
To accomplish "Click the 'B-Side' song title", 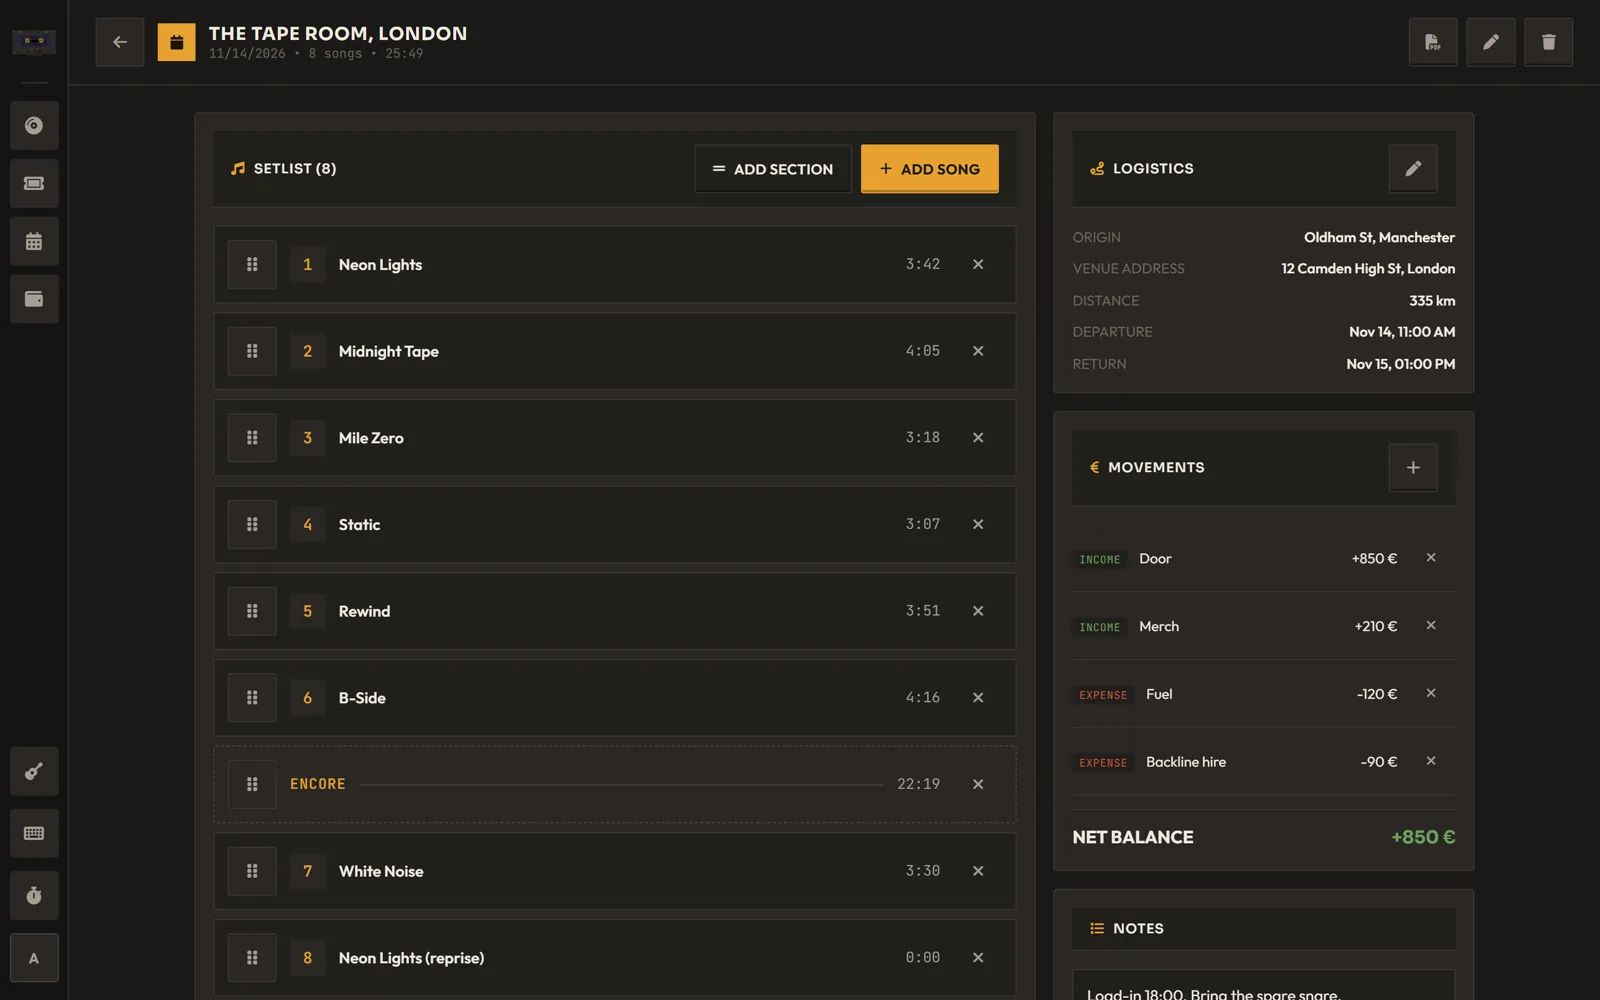I will 362,698.
